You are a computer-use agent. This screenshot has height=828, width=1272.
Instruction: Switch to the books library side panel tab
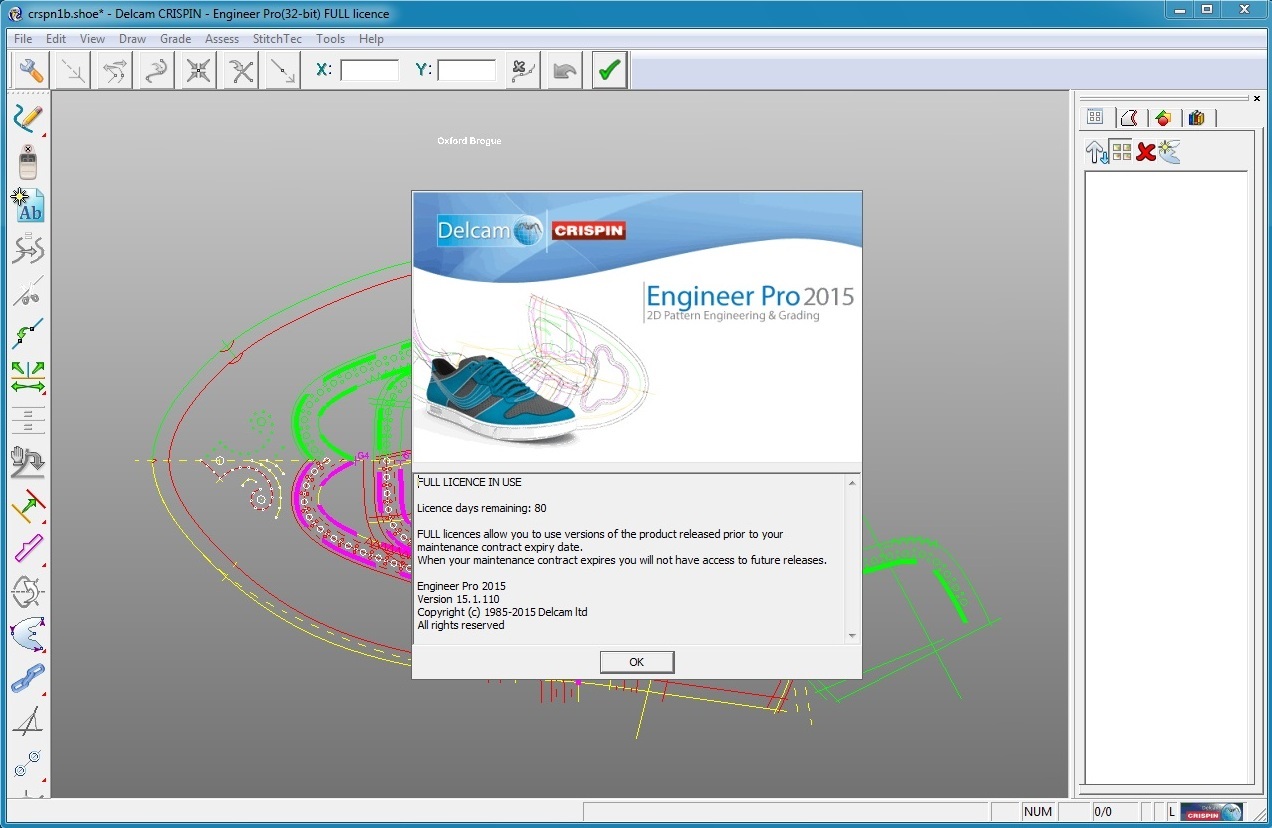(1196, 117)
